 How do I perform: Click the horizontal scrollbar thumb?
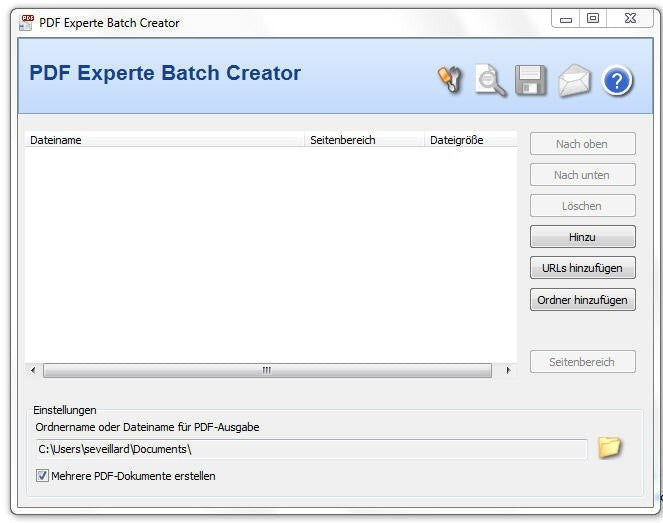pos(267,370)
